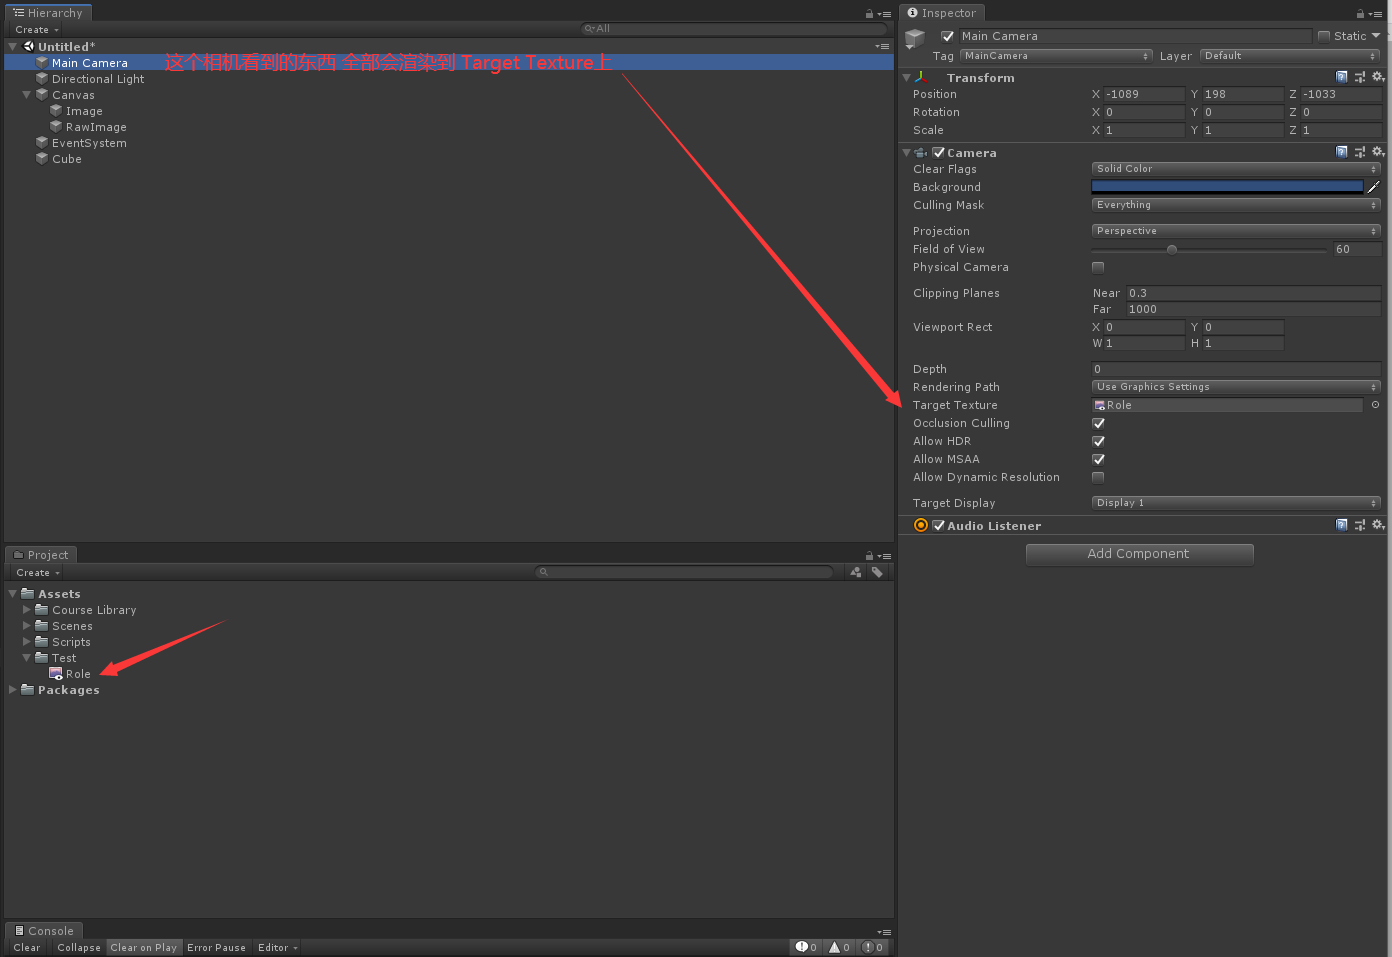
Task: Lock the Project panel with the padlock icon
Action: (x=869, y=556)
